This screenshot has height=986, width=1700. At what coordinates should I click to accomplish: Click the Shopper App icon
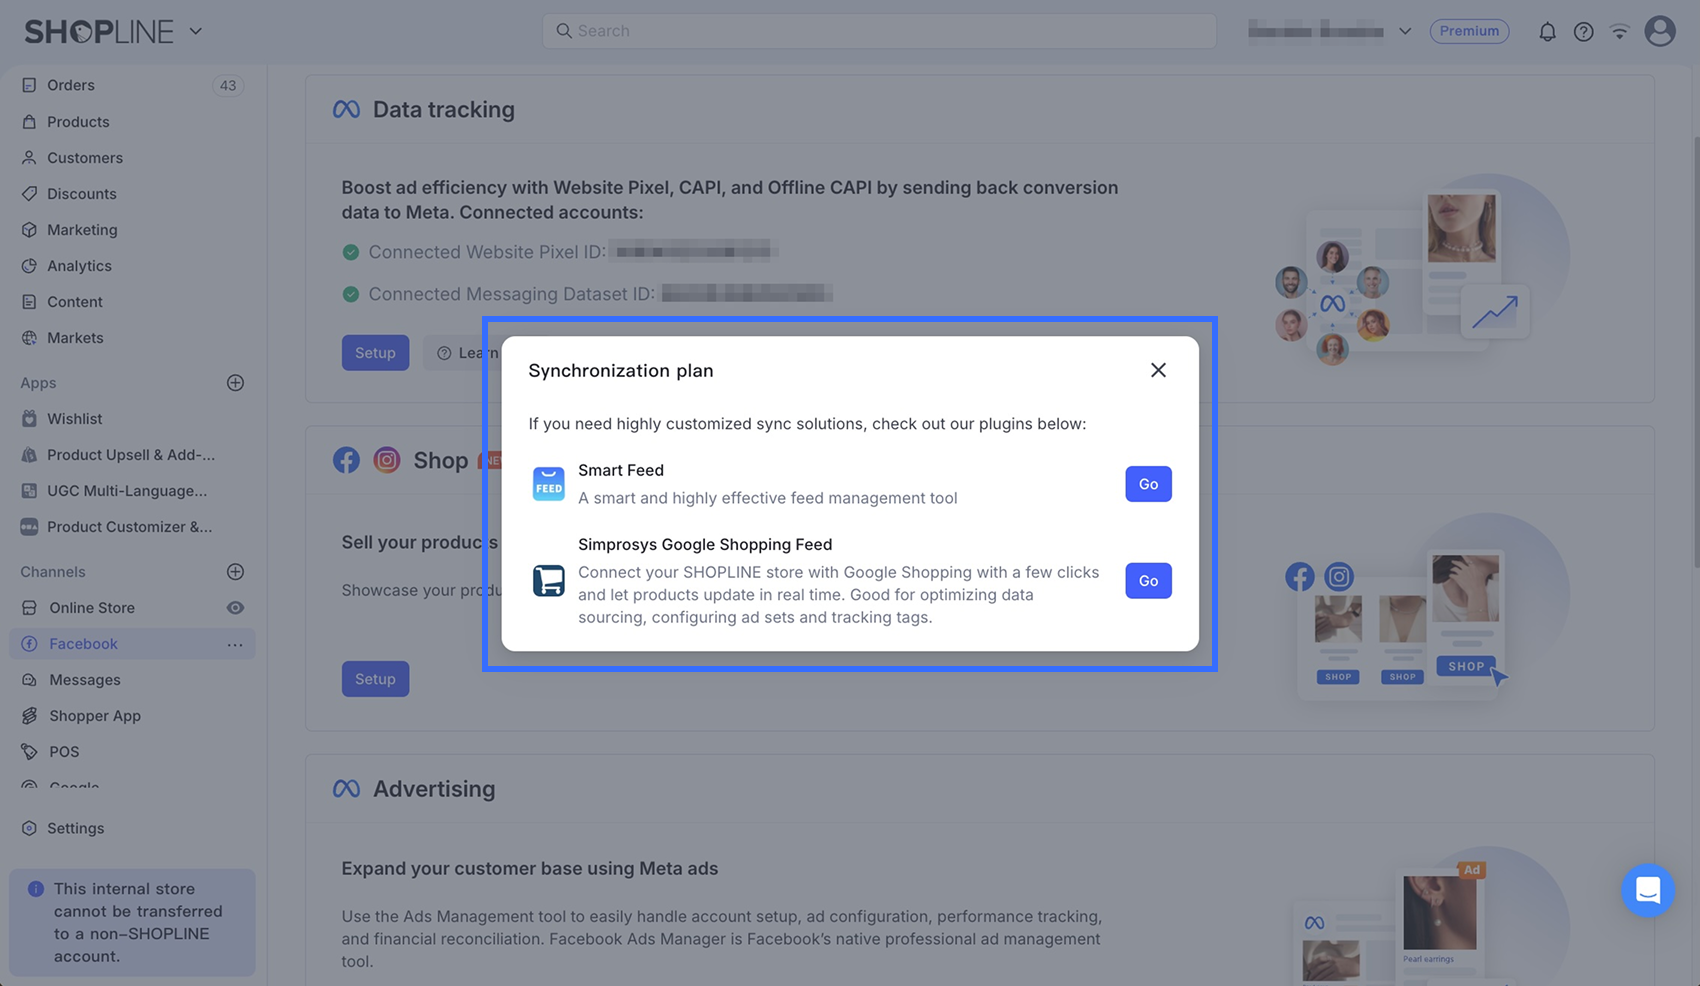(x=29, y=715)
